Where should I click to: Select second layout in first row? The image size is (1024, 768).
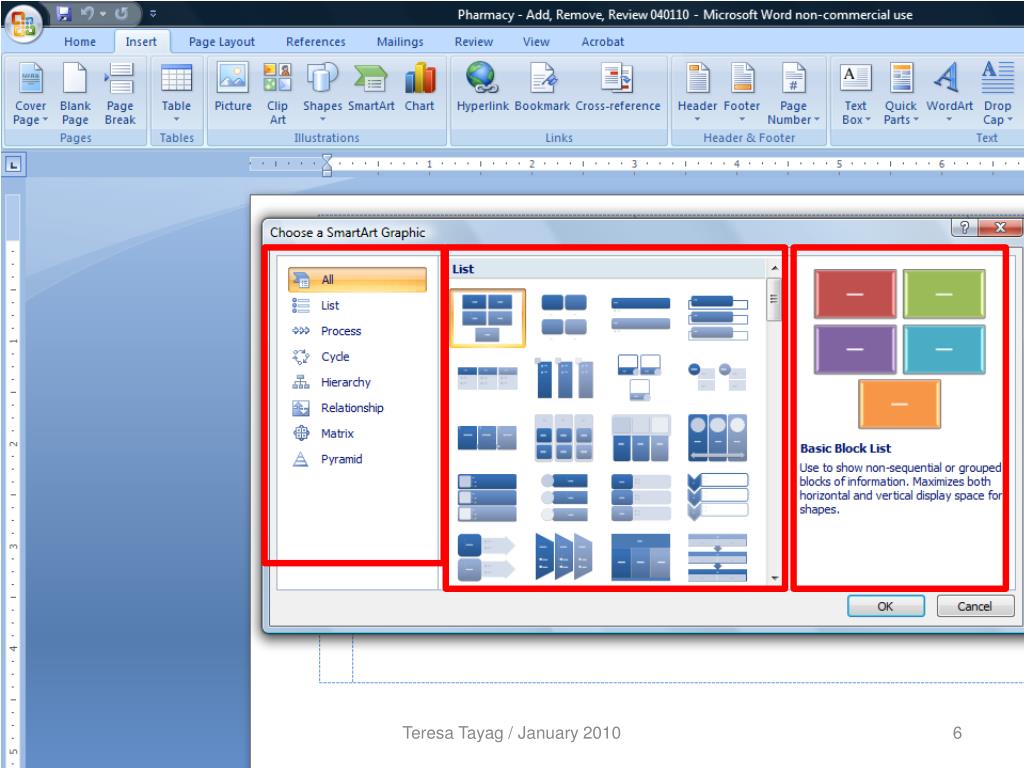[564, 315]
